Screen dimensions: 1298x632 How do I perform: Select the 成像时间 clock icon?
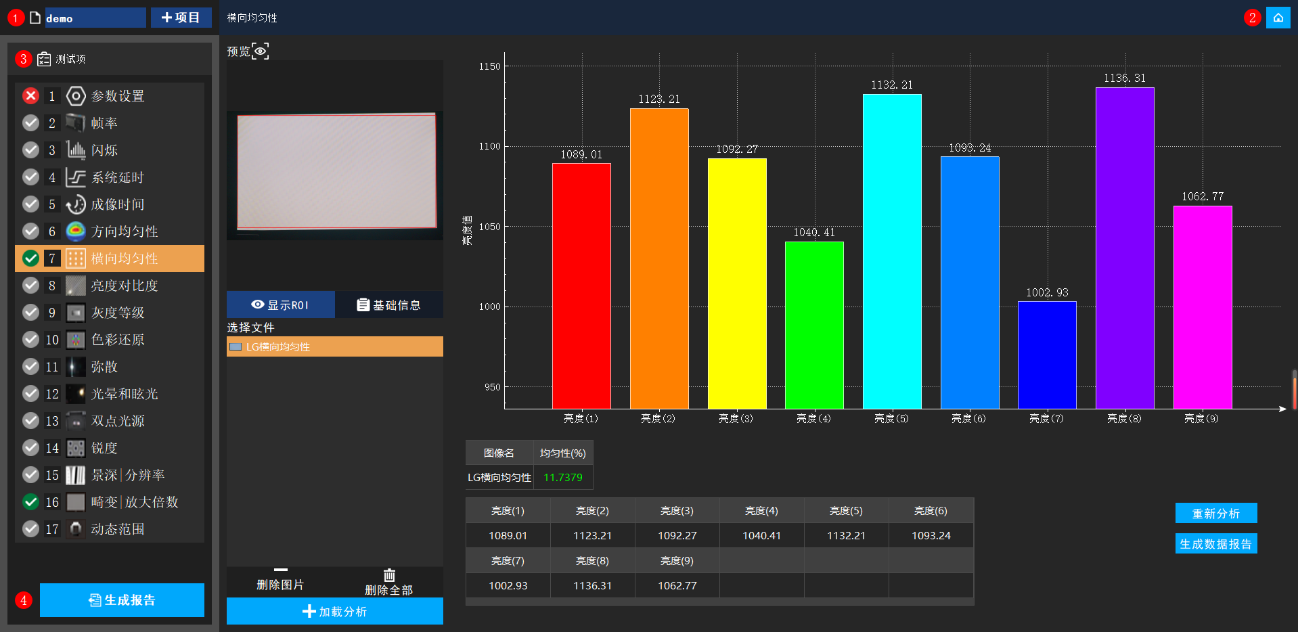click(76, 204)
